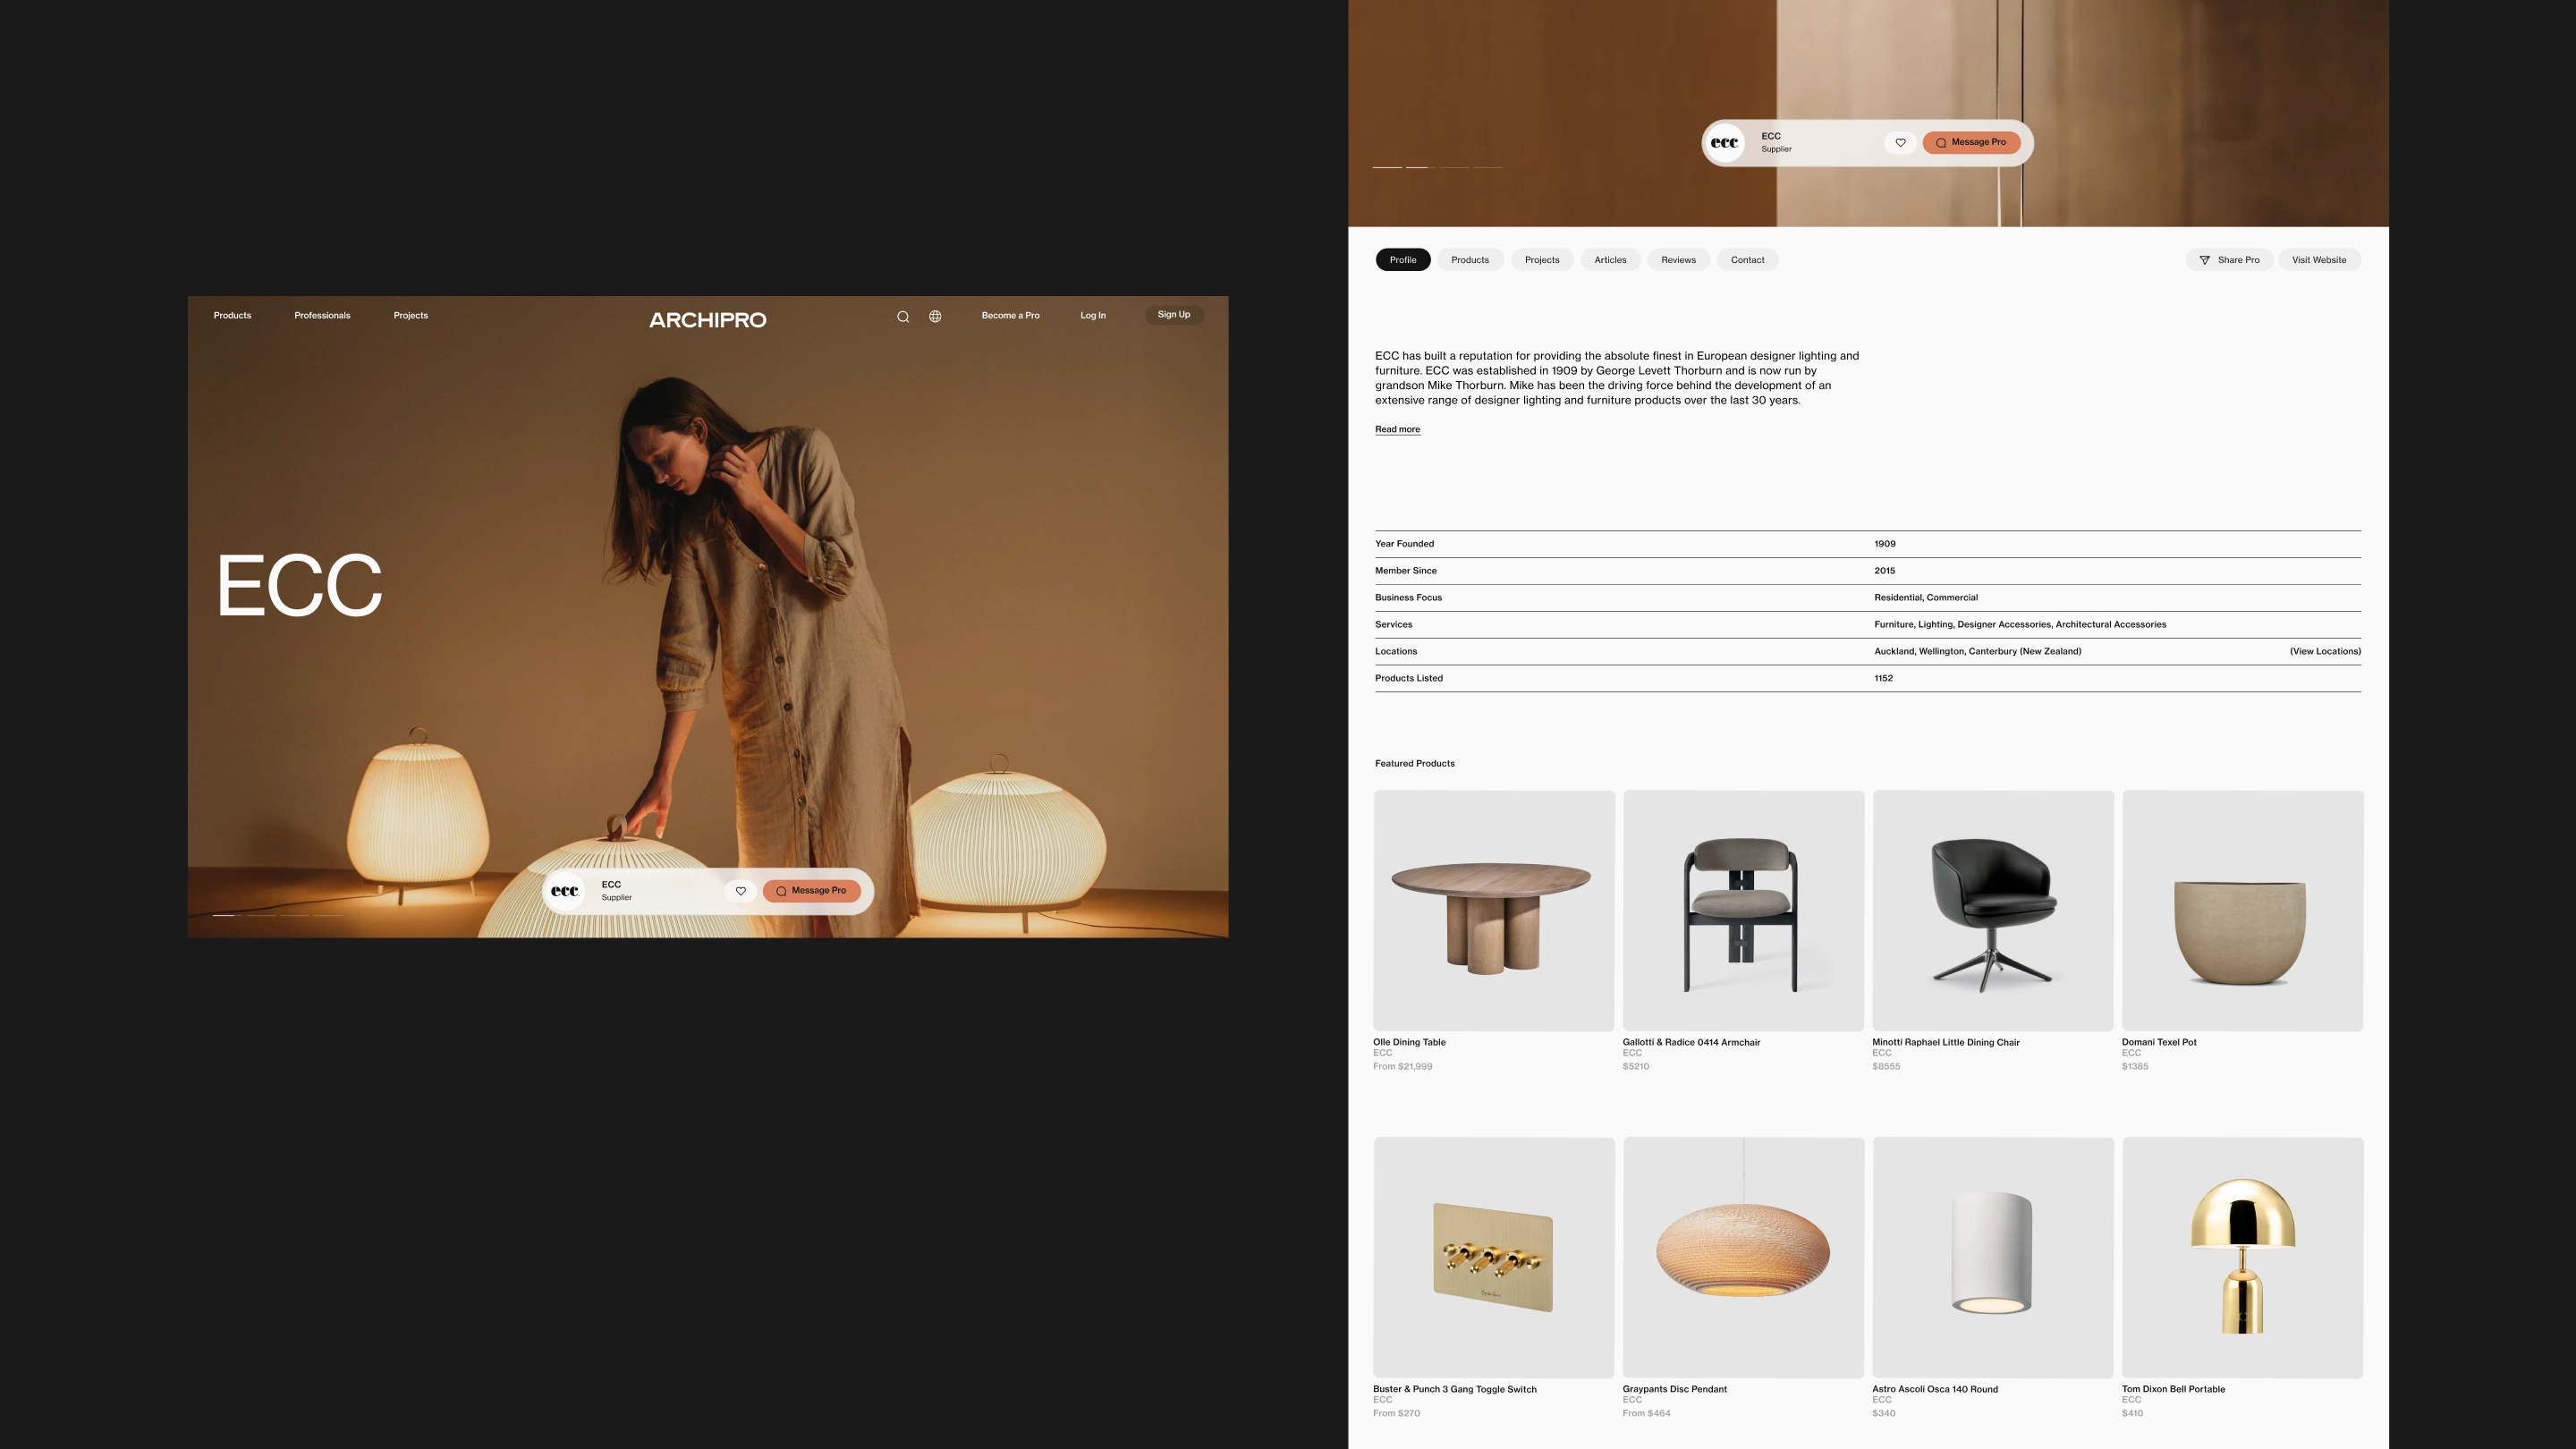The image size is (2576, 1449).
Task: Select second carousel indicator in hero image
Action: click(x=259, y=915)
